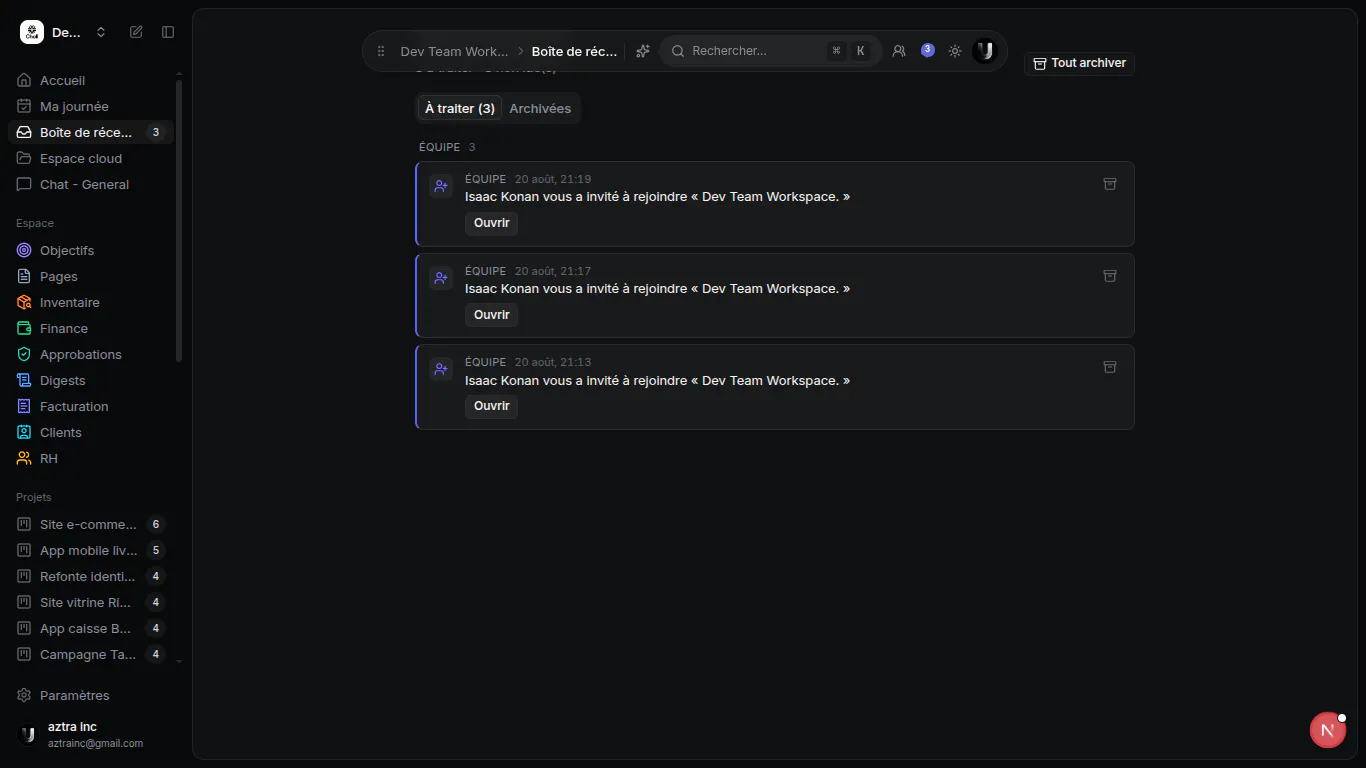Click user-plus icon on 21:19 invitation

pyautogui.click(x=441, y=186)
